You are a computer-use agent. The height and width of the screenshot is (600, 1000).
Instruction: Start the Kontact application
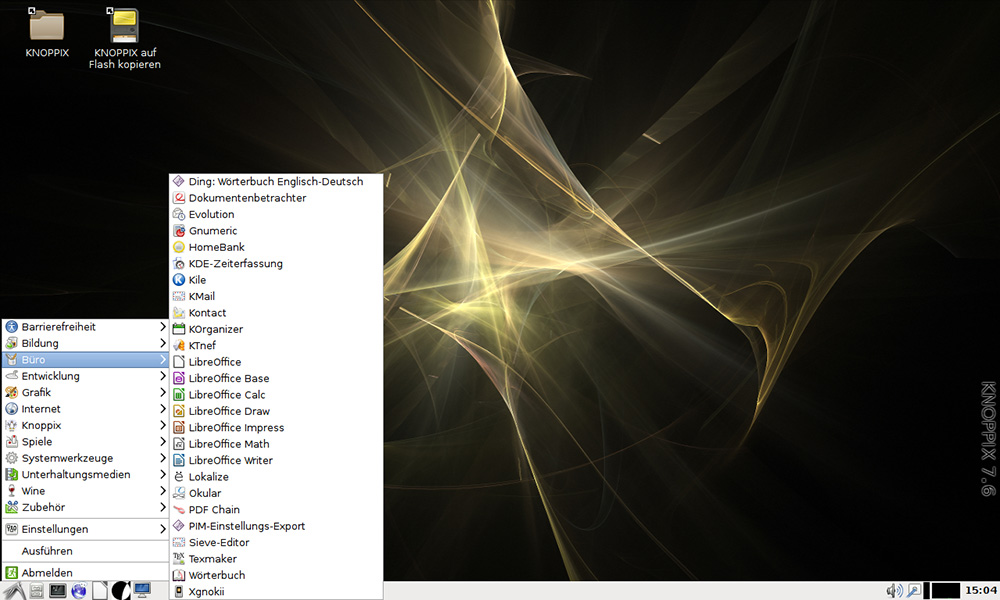coord(276,313)
